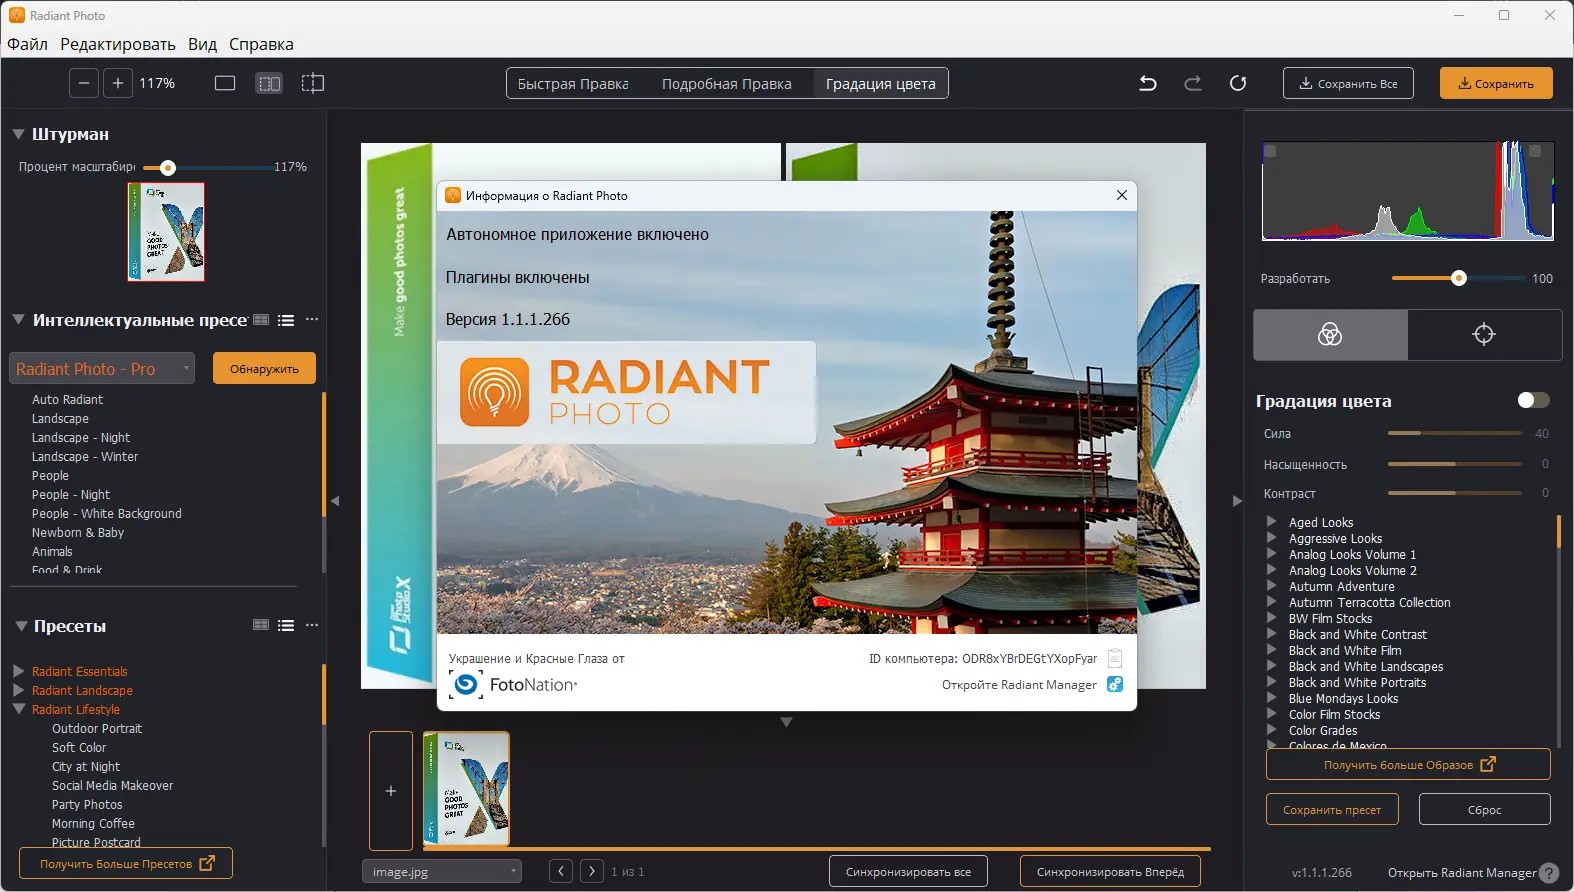The image size is (1574, 892).
Task: Undo the last edit
Action: pos(1148,83)
